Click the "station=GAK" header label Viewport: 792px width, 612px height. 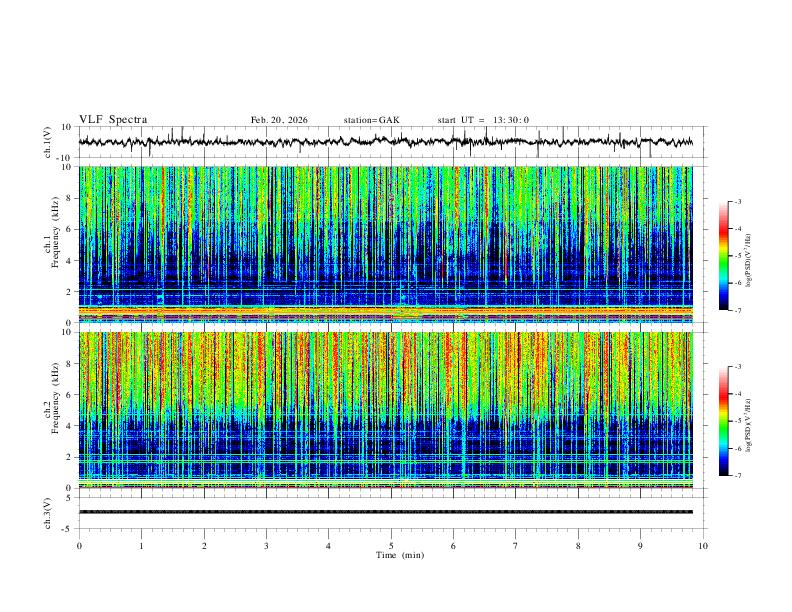[371, 120]
